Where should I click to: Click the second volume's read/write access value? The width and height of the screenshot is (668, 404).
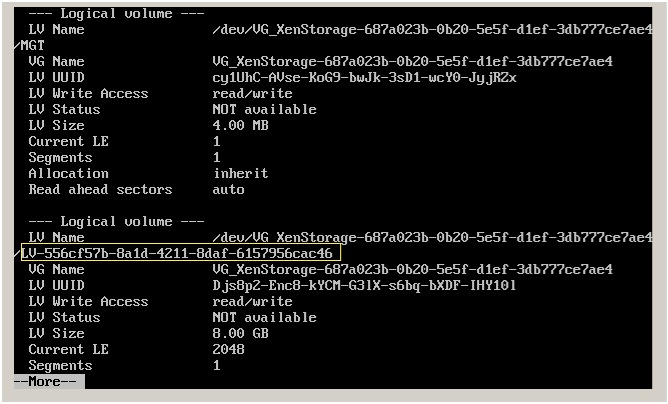[252, 301]
